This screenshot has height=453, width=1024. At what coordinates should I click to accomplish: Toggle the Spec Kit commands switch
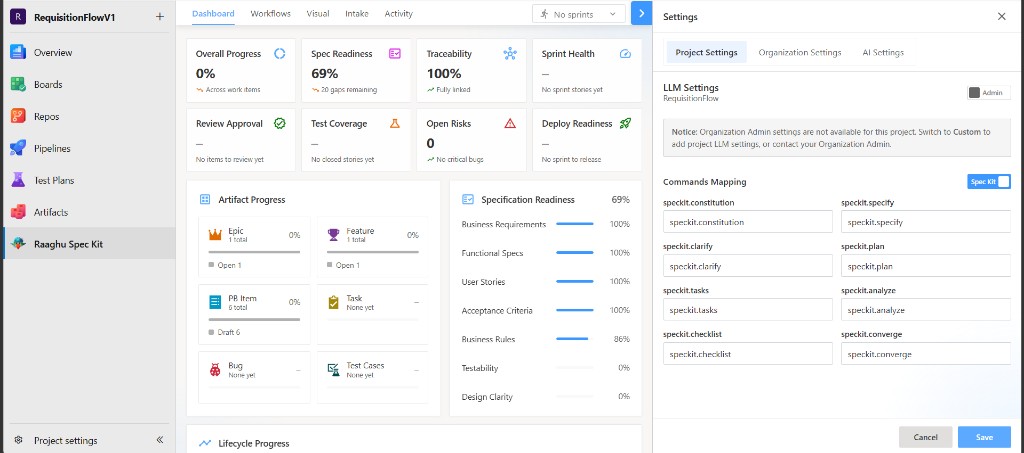tap(989, 181)
